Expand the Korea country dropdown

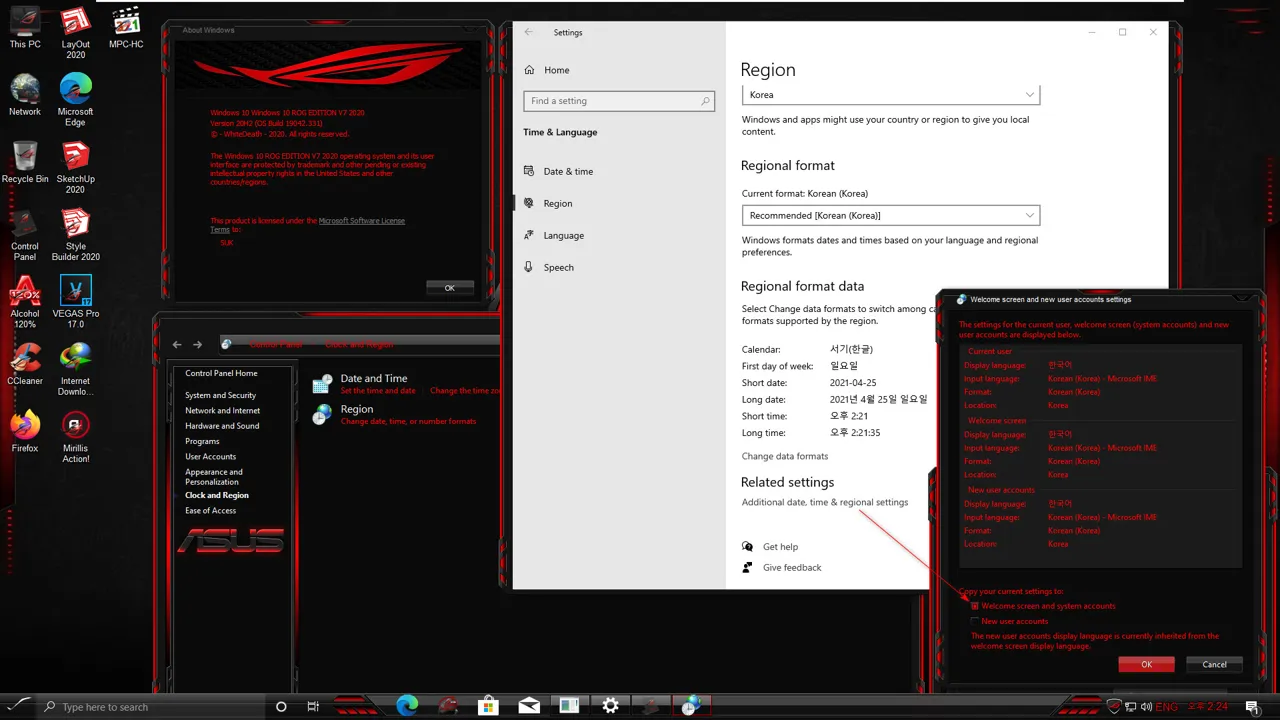890,95
